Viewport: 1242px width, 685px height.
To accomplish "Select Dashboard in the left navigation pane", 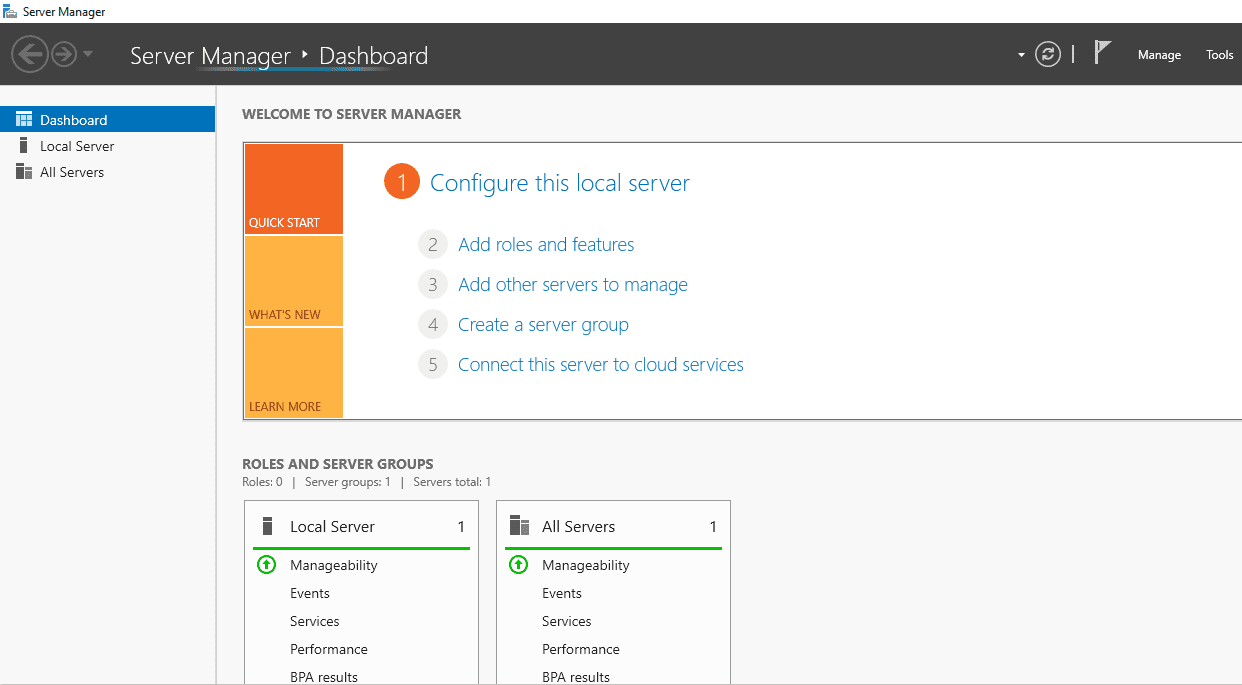I will click(73, 120).
